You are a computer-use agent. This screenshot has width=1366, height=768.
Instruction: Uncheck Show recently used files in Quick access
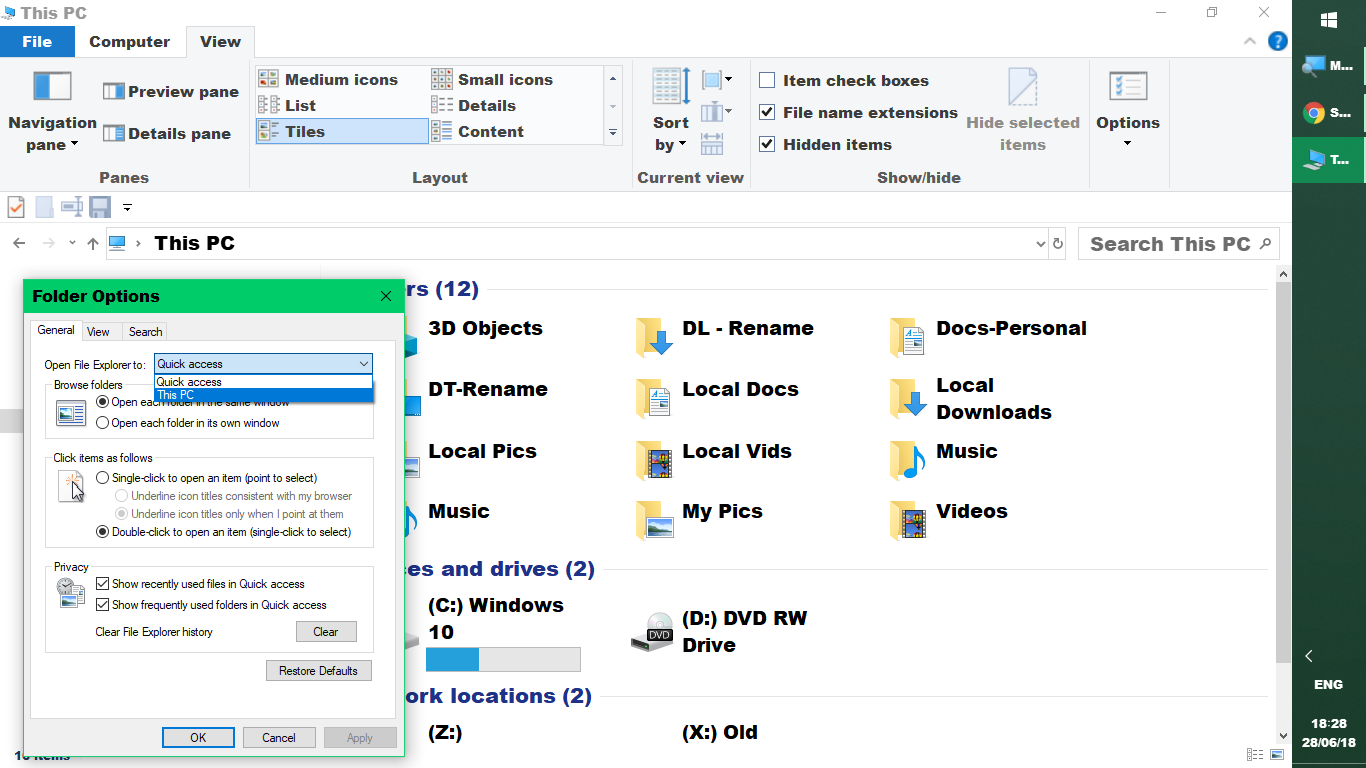point(102,584)
